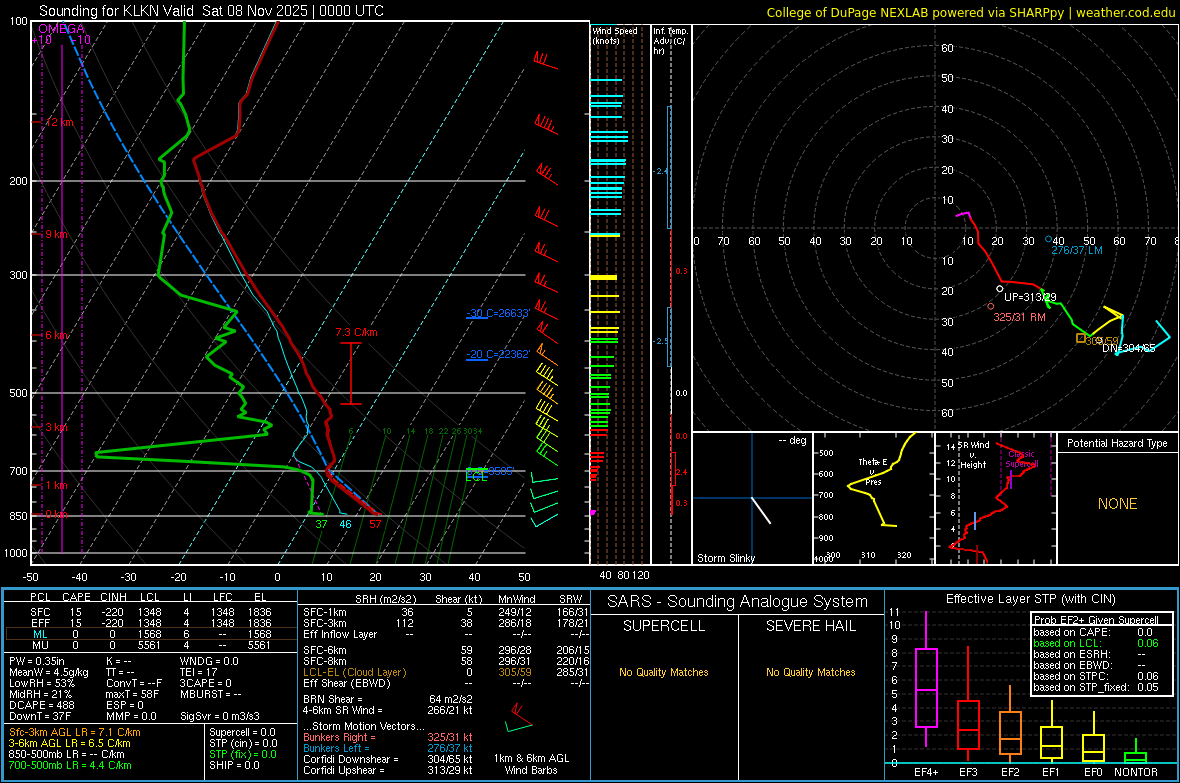
Task: Click 'No Quality Matches' under SEVERE HAIL
Action: coord(810,672)
